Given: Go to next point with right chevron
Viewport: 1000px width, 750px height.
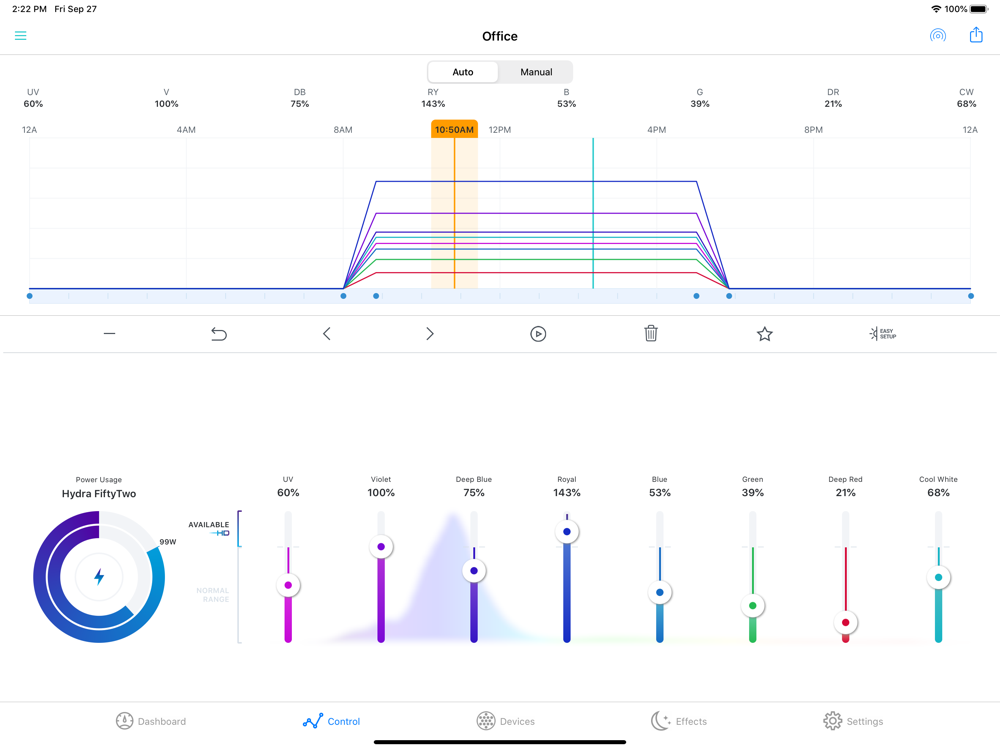Looking at the screenshot, I should tap(430, 334).
